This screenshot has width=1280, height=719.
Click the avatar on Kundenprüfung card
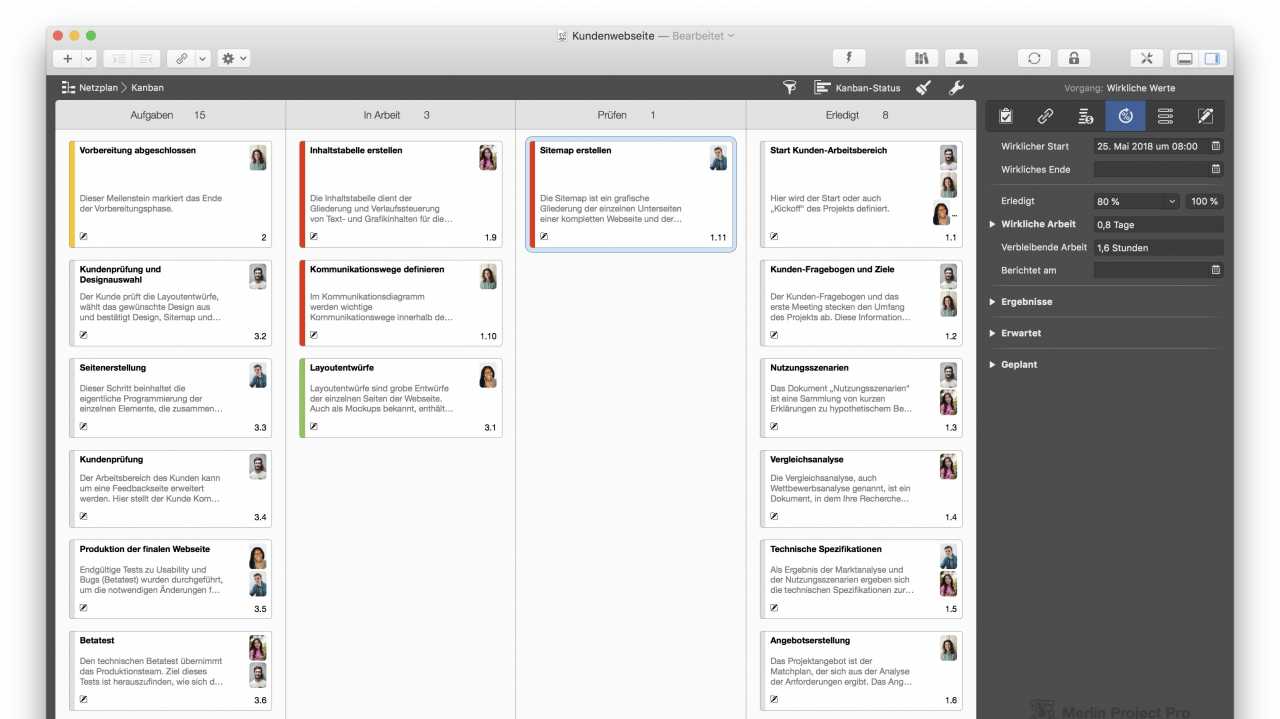click(x=258, y=467)
